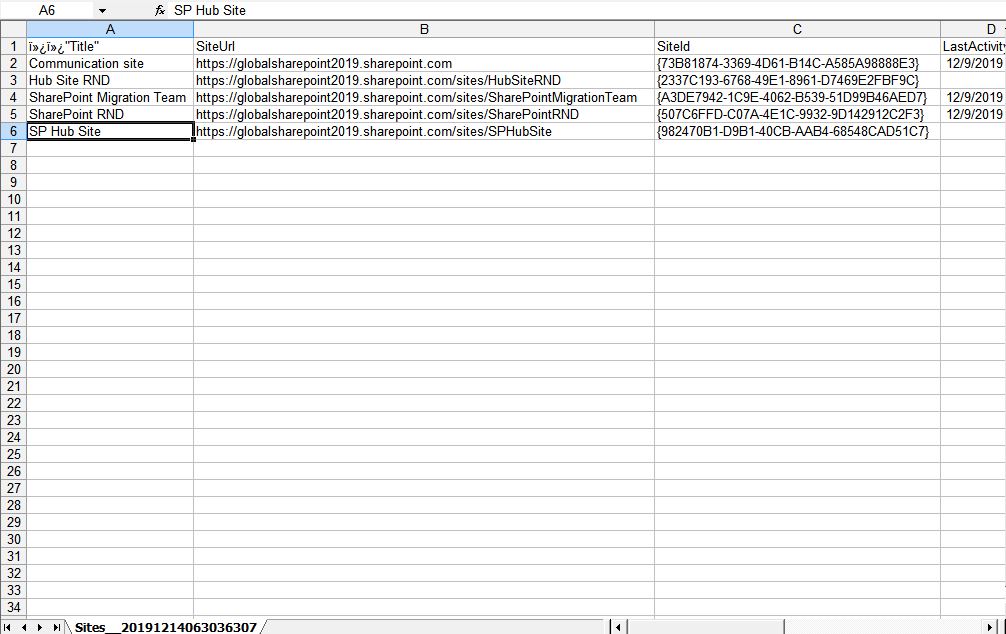
Task: Click formula bar containing SP Hub Site
Action: coord(587,10)
